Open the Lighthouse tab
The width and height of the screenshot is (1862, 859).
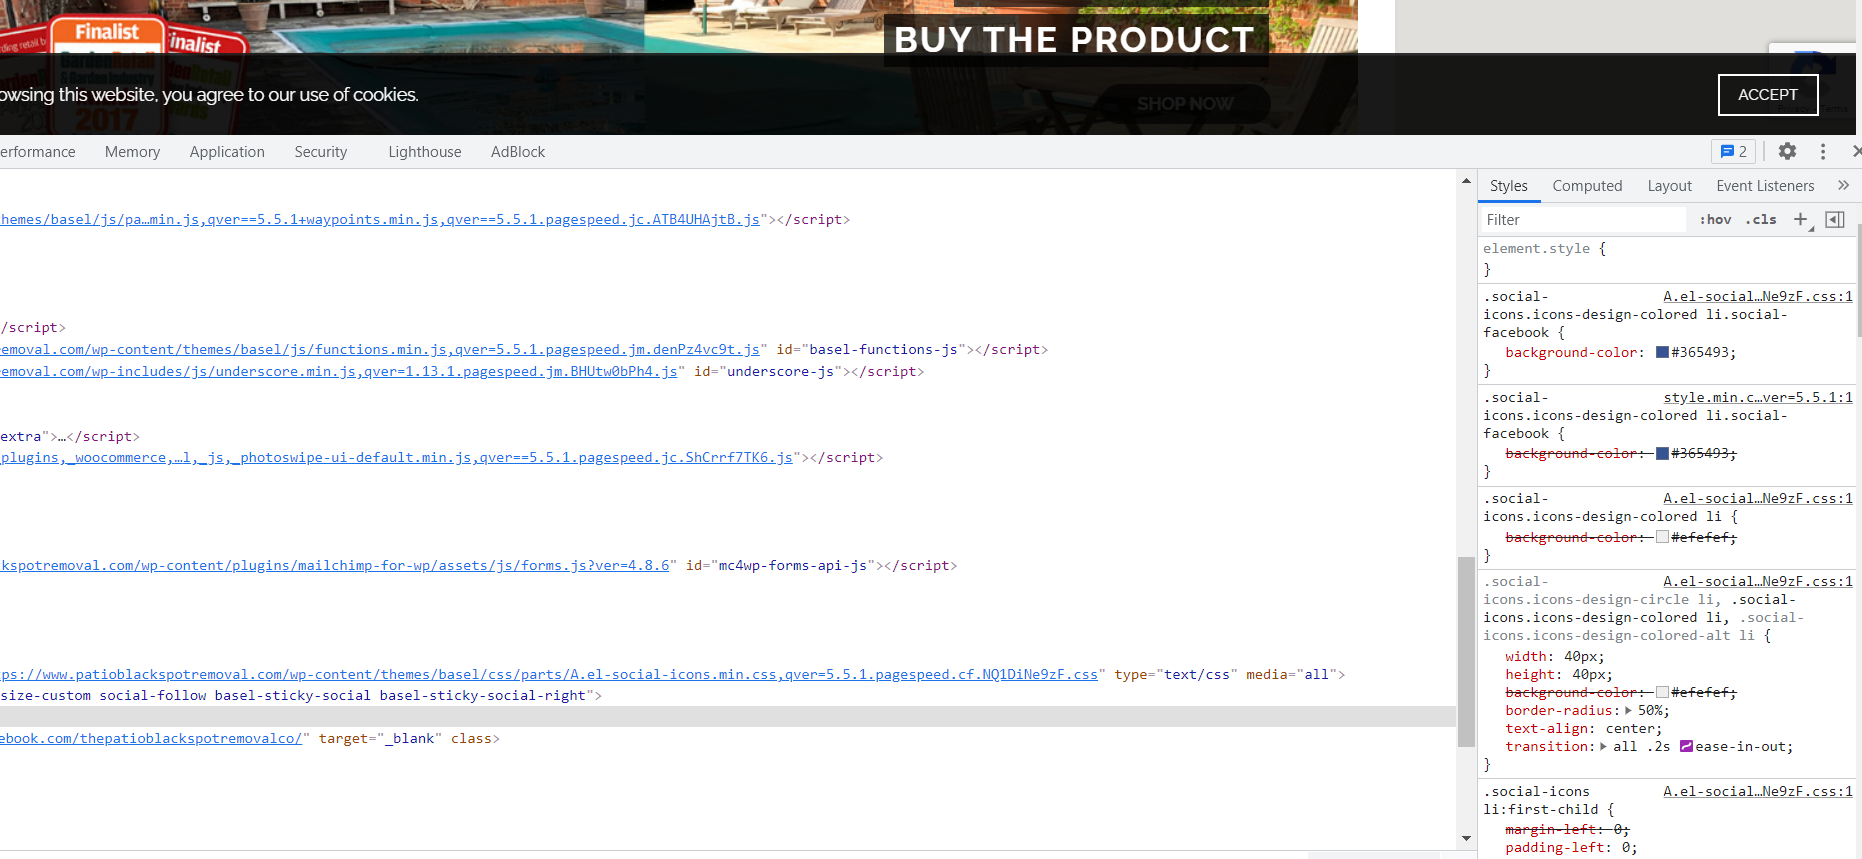click(425, 152)
